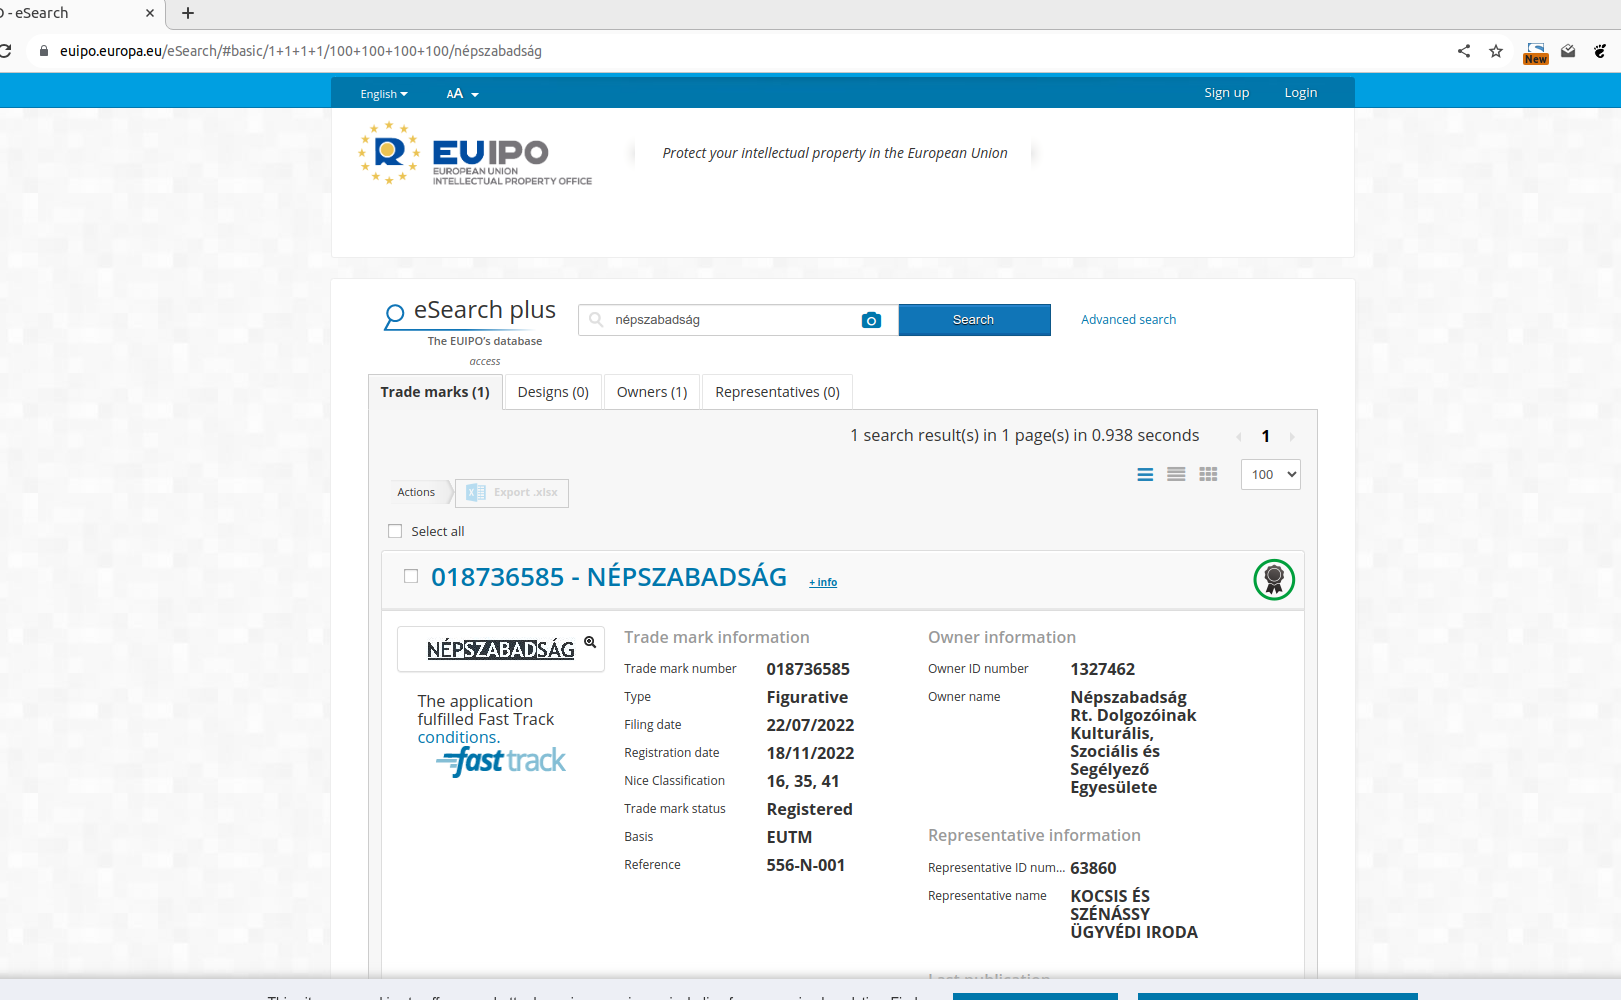Viewport: 1621px width, 1000px height.
Task: Click owner ID number 1327462
Action: pos(1102,669)
